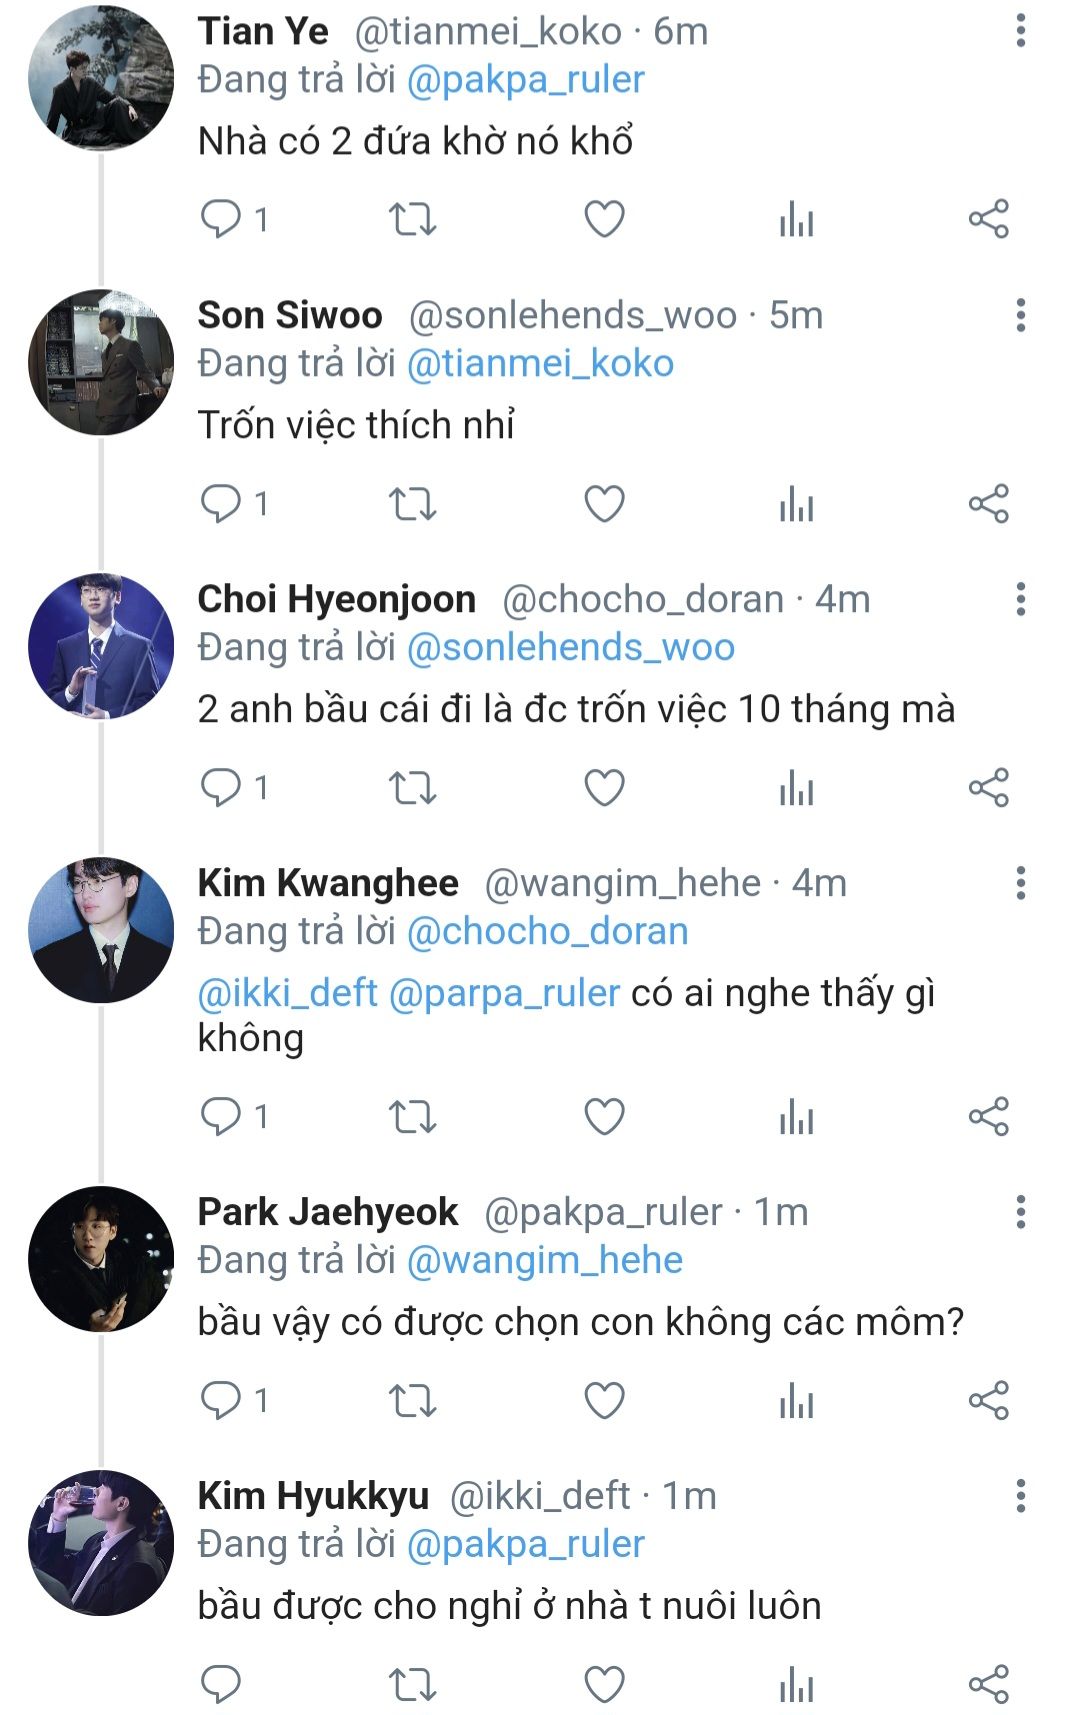Retweet Son Siwoo's reply
Image resolution: width=1080 pixels, height=1715 pixels.
click(x=412, y=503)
